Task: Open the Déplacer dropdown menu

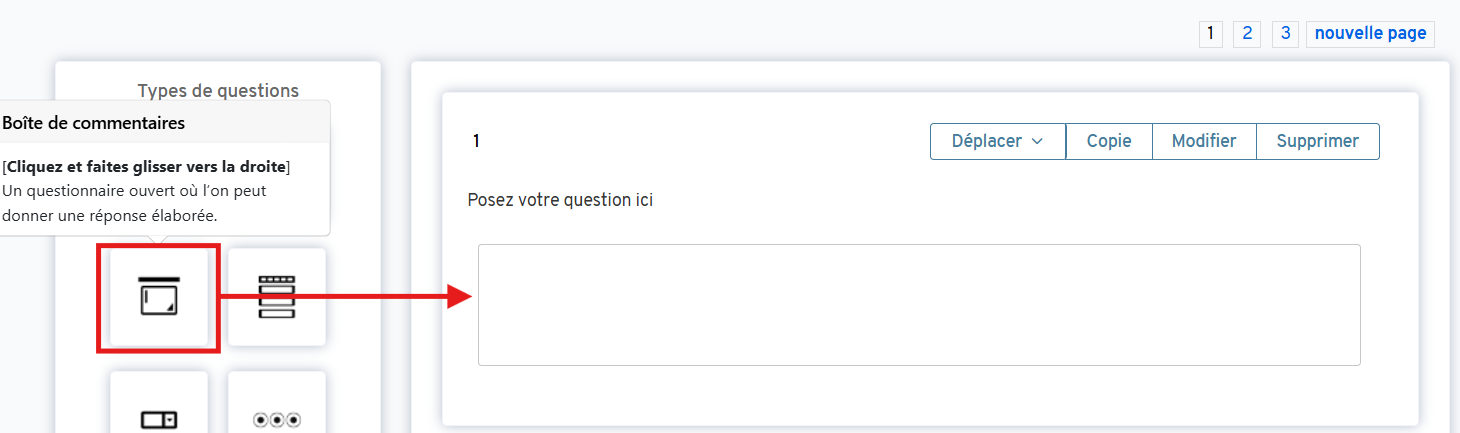Action: 997,141
